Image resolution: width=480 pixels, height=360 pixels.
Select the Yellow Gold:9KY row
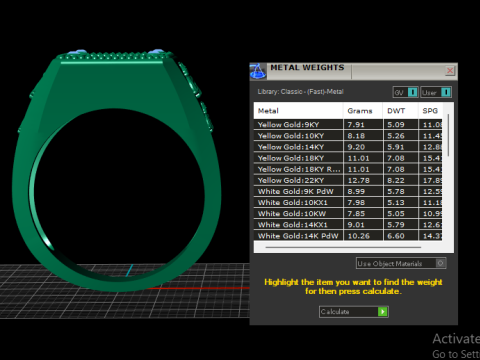(x=348, y=125)
